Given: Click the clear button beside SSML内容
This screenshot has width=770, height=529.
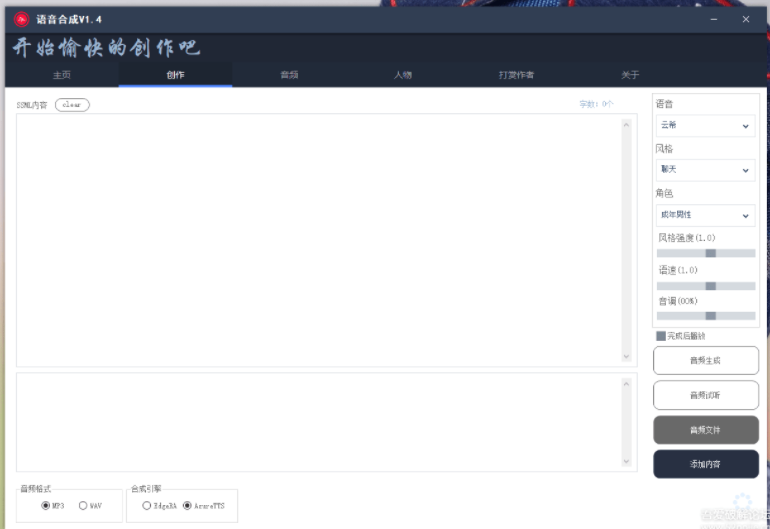Looking at the screenshot, I should [x=72, y=105].
